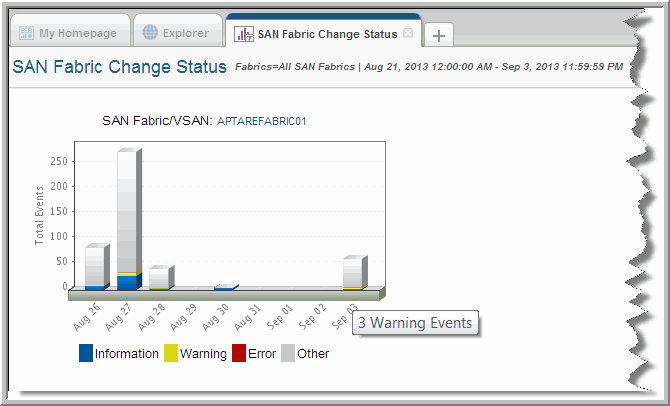Click the blue Information legend swatch
This screenshot has width=670, height=406.
85,353
